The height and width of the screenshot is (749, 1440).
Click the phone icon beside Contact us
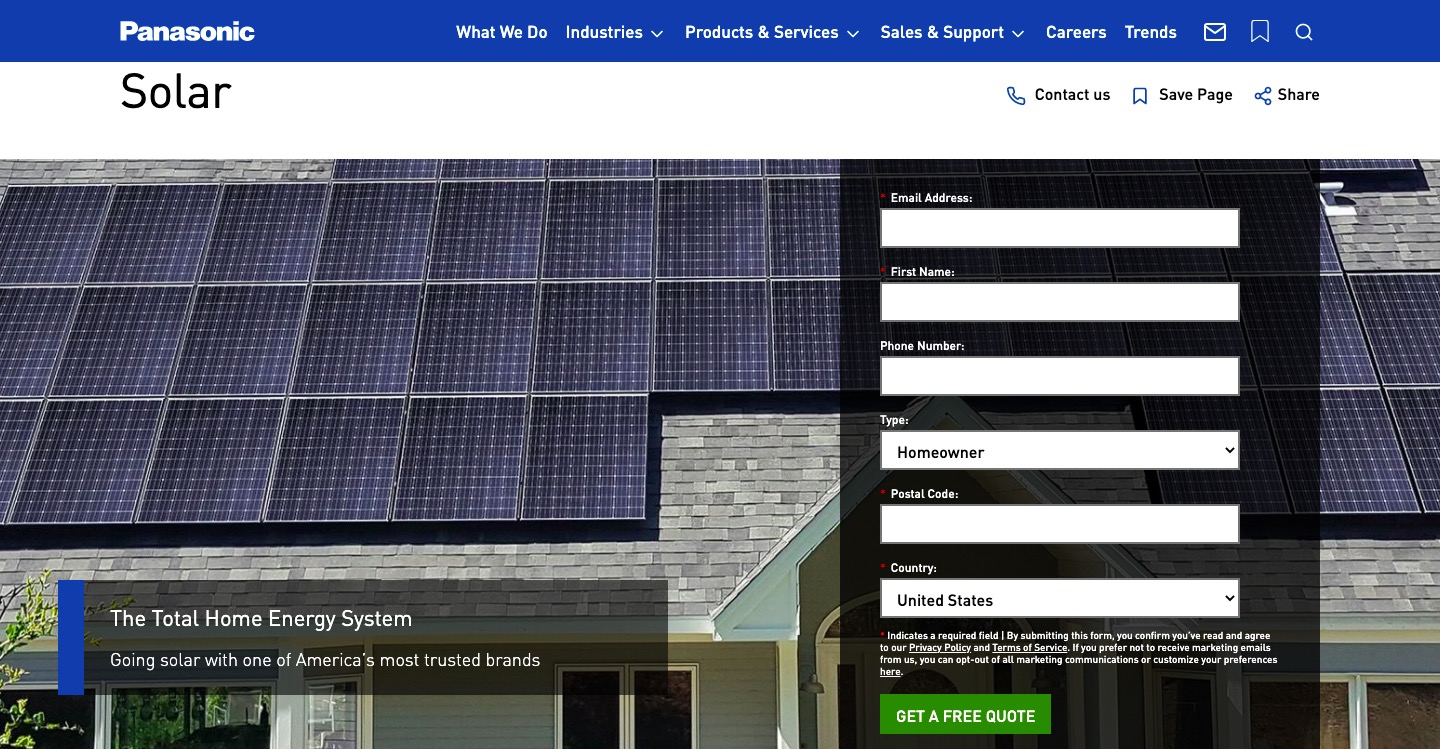click(x=1016, y=96)
